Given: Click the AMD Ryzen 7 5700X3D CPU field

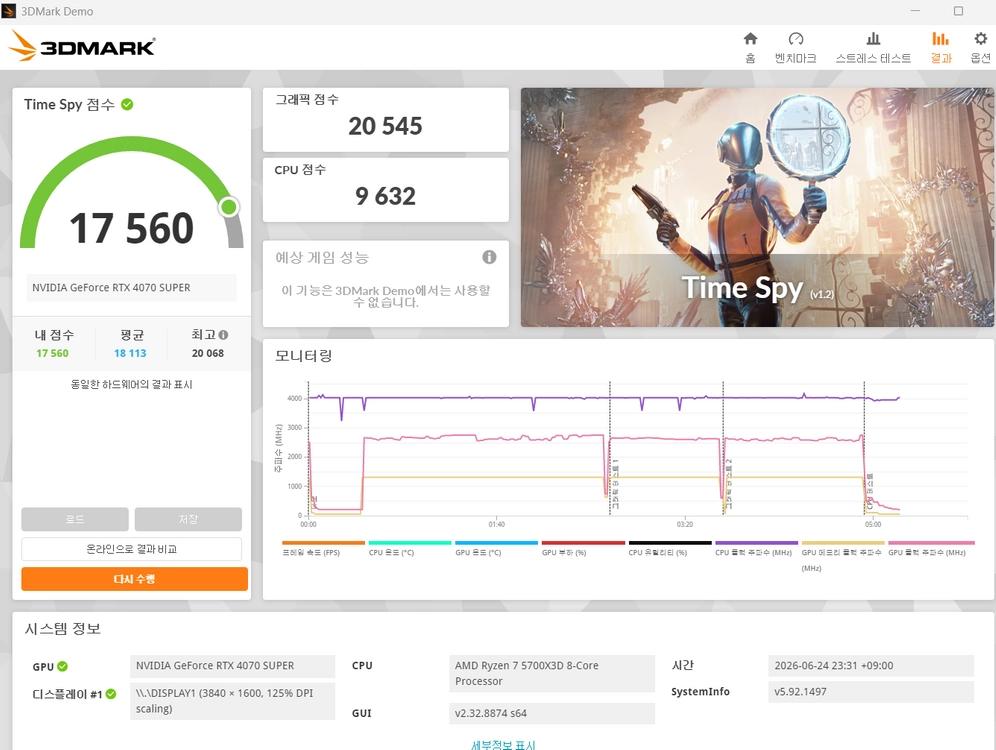Looking at the screenshot, I should 551,673.
